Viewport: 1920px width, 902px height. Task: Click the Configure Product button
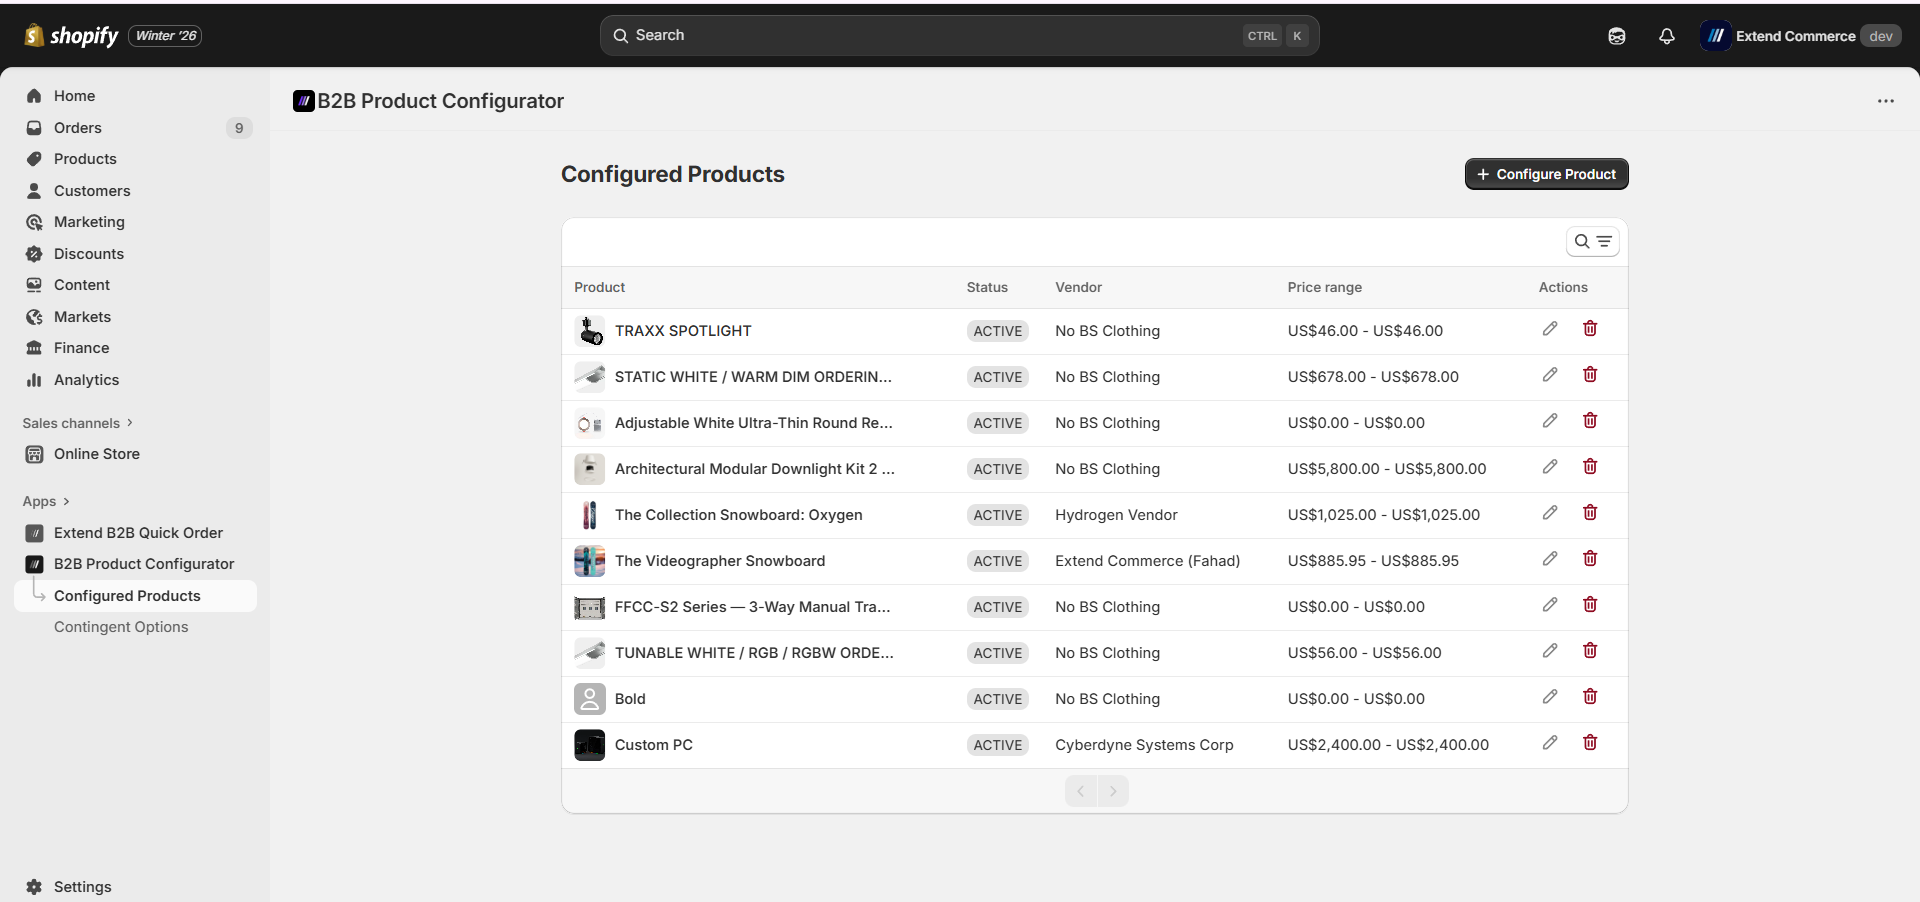click(1547, 174)
